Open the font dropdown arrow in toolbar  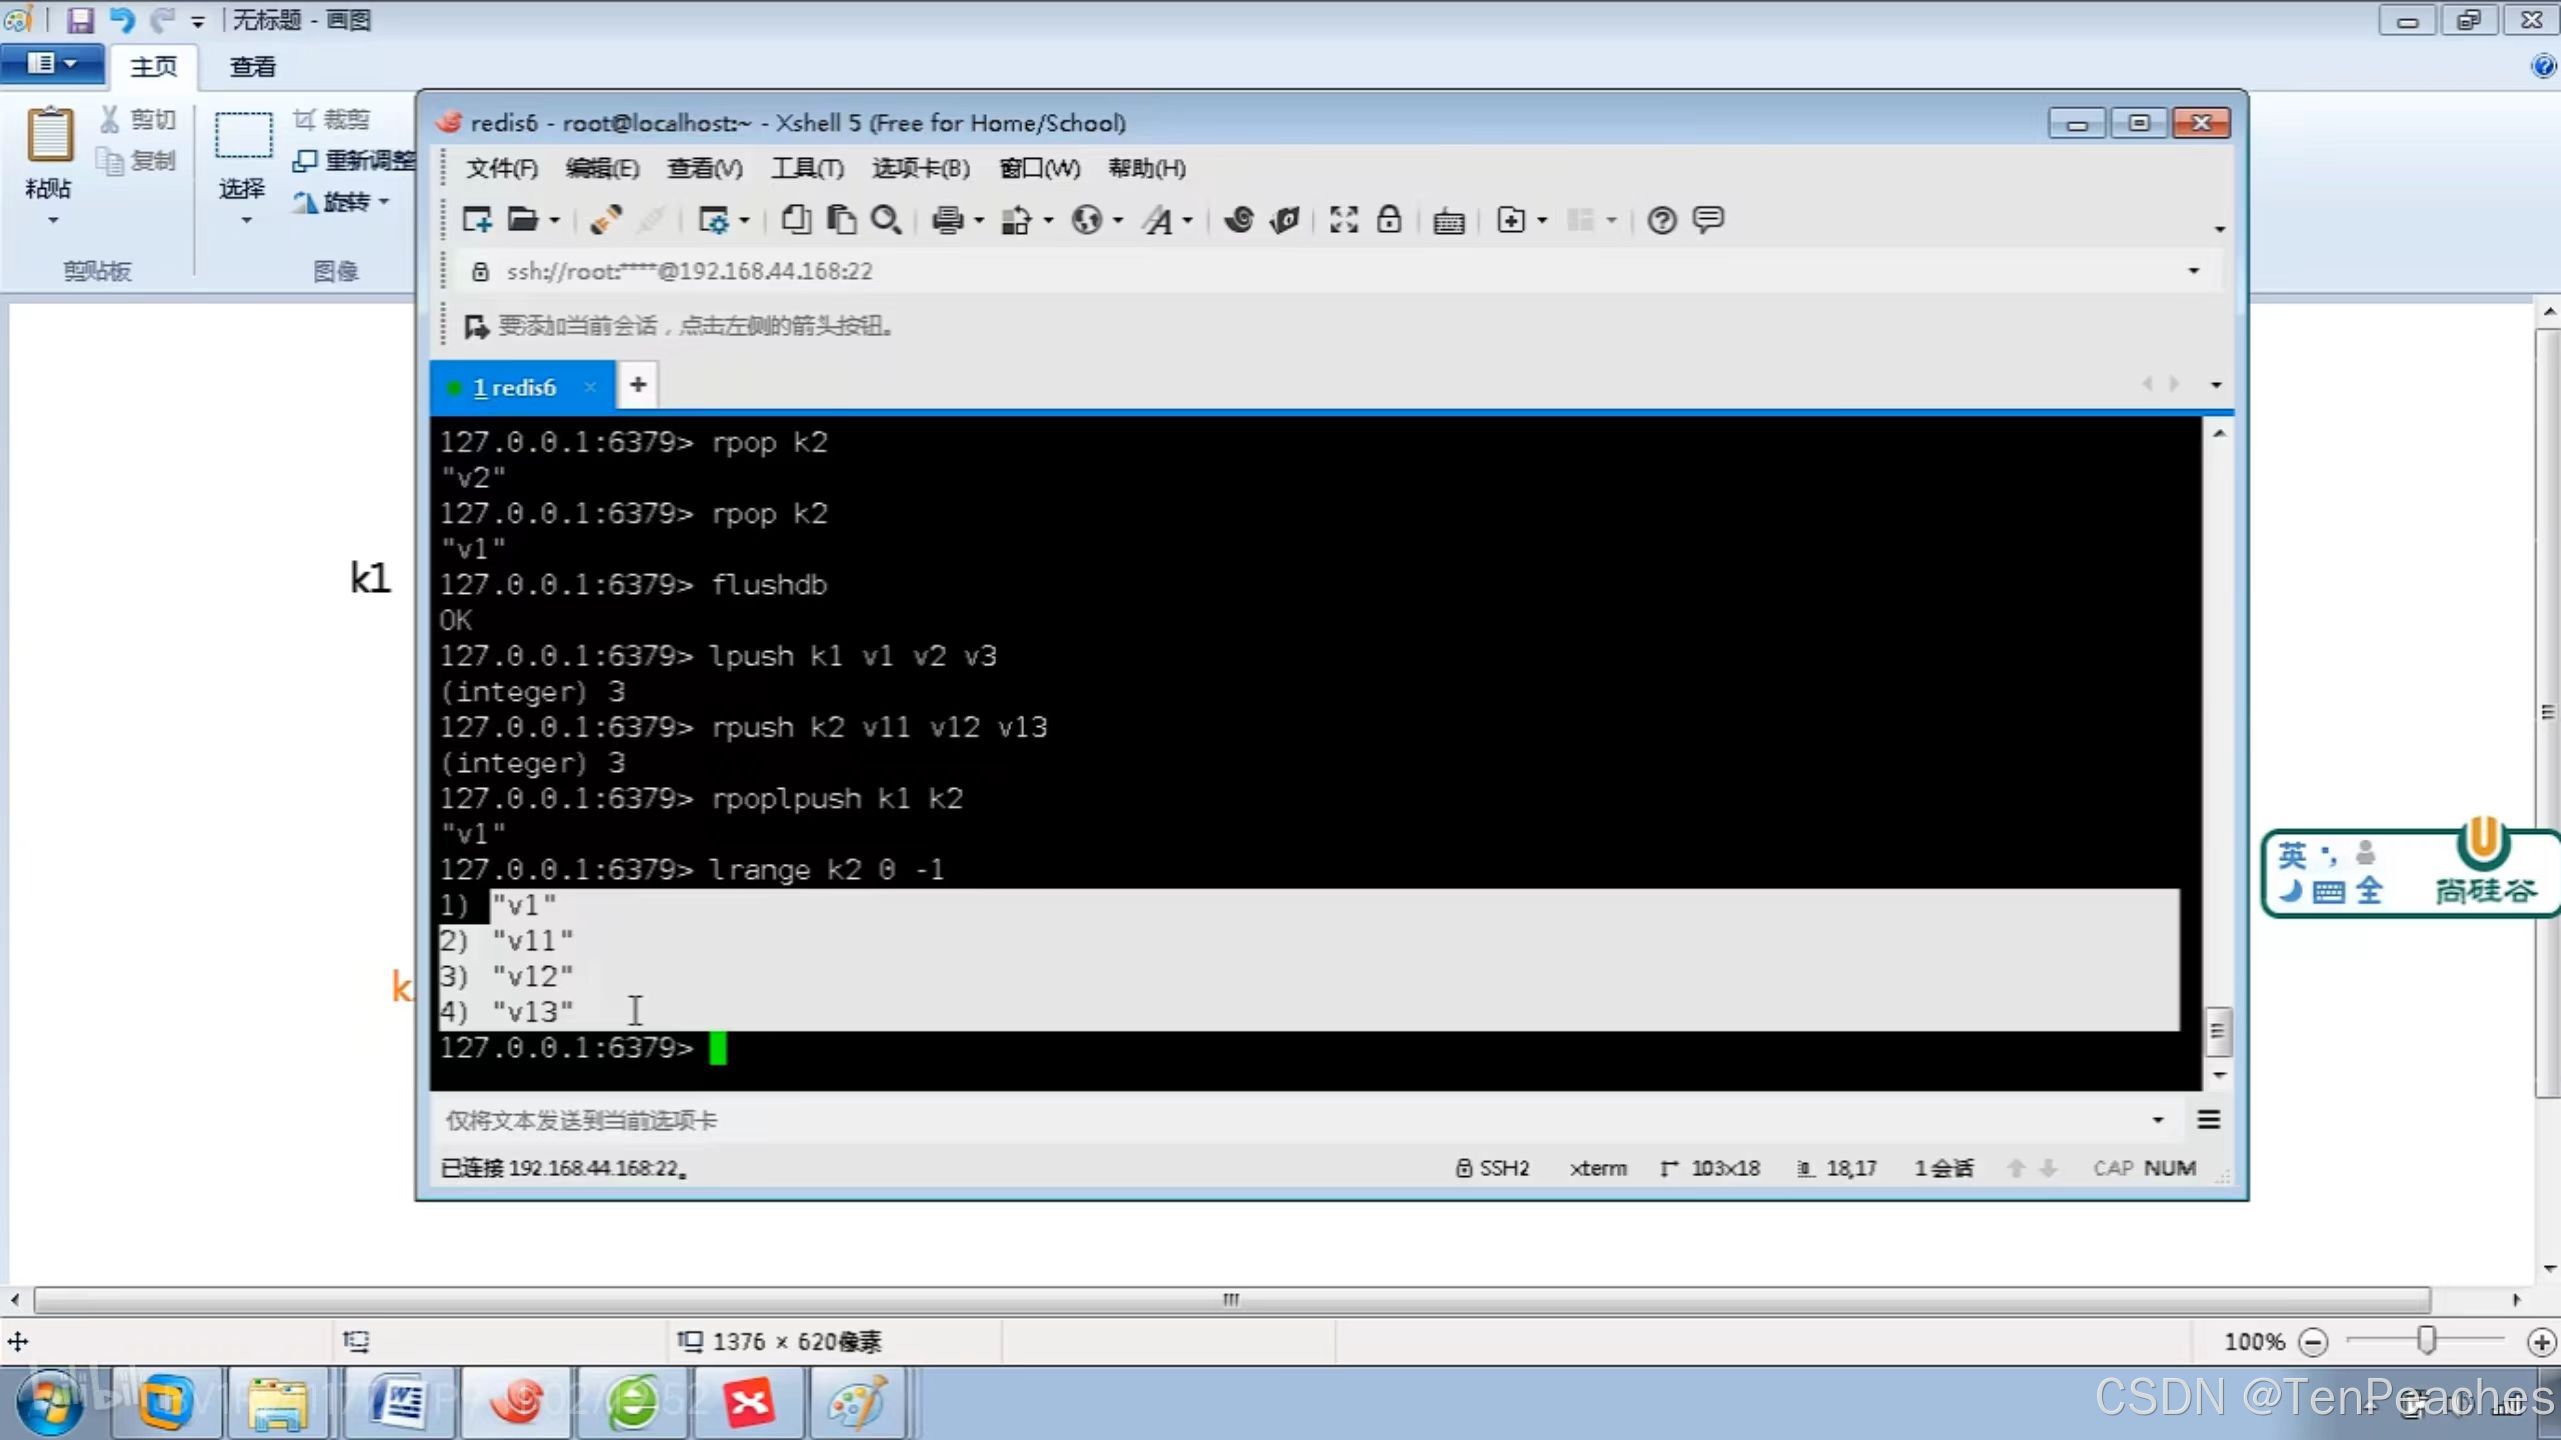pos(1187,220)
